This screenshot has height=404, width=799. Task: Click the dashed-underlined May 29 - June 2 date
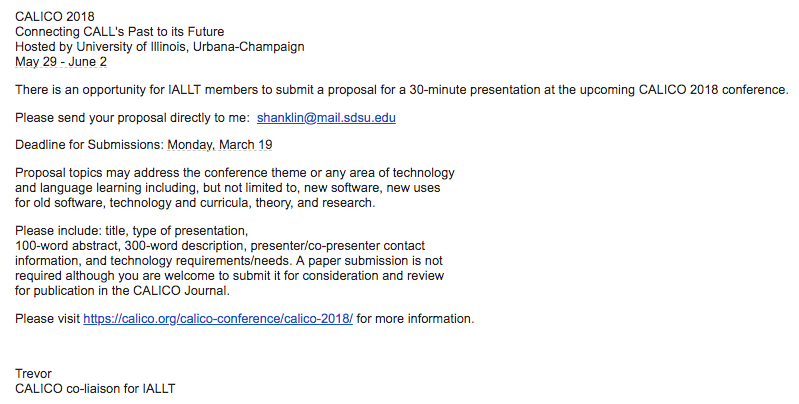click(61, 62)
